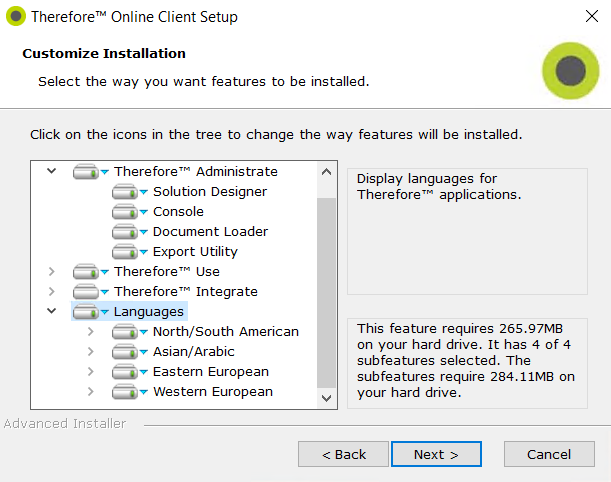Screen dimensions: 611x482
Task: Expand the Asian/Arabic language node
Action: tap(90, 351)
